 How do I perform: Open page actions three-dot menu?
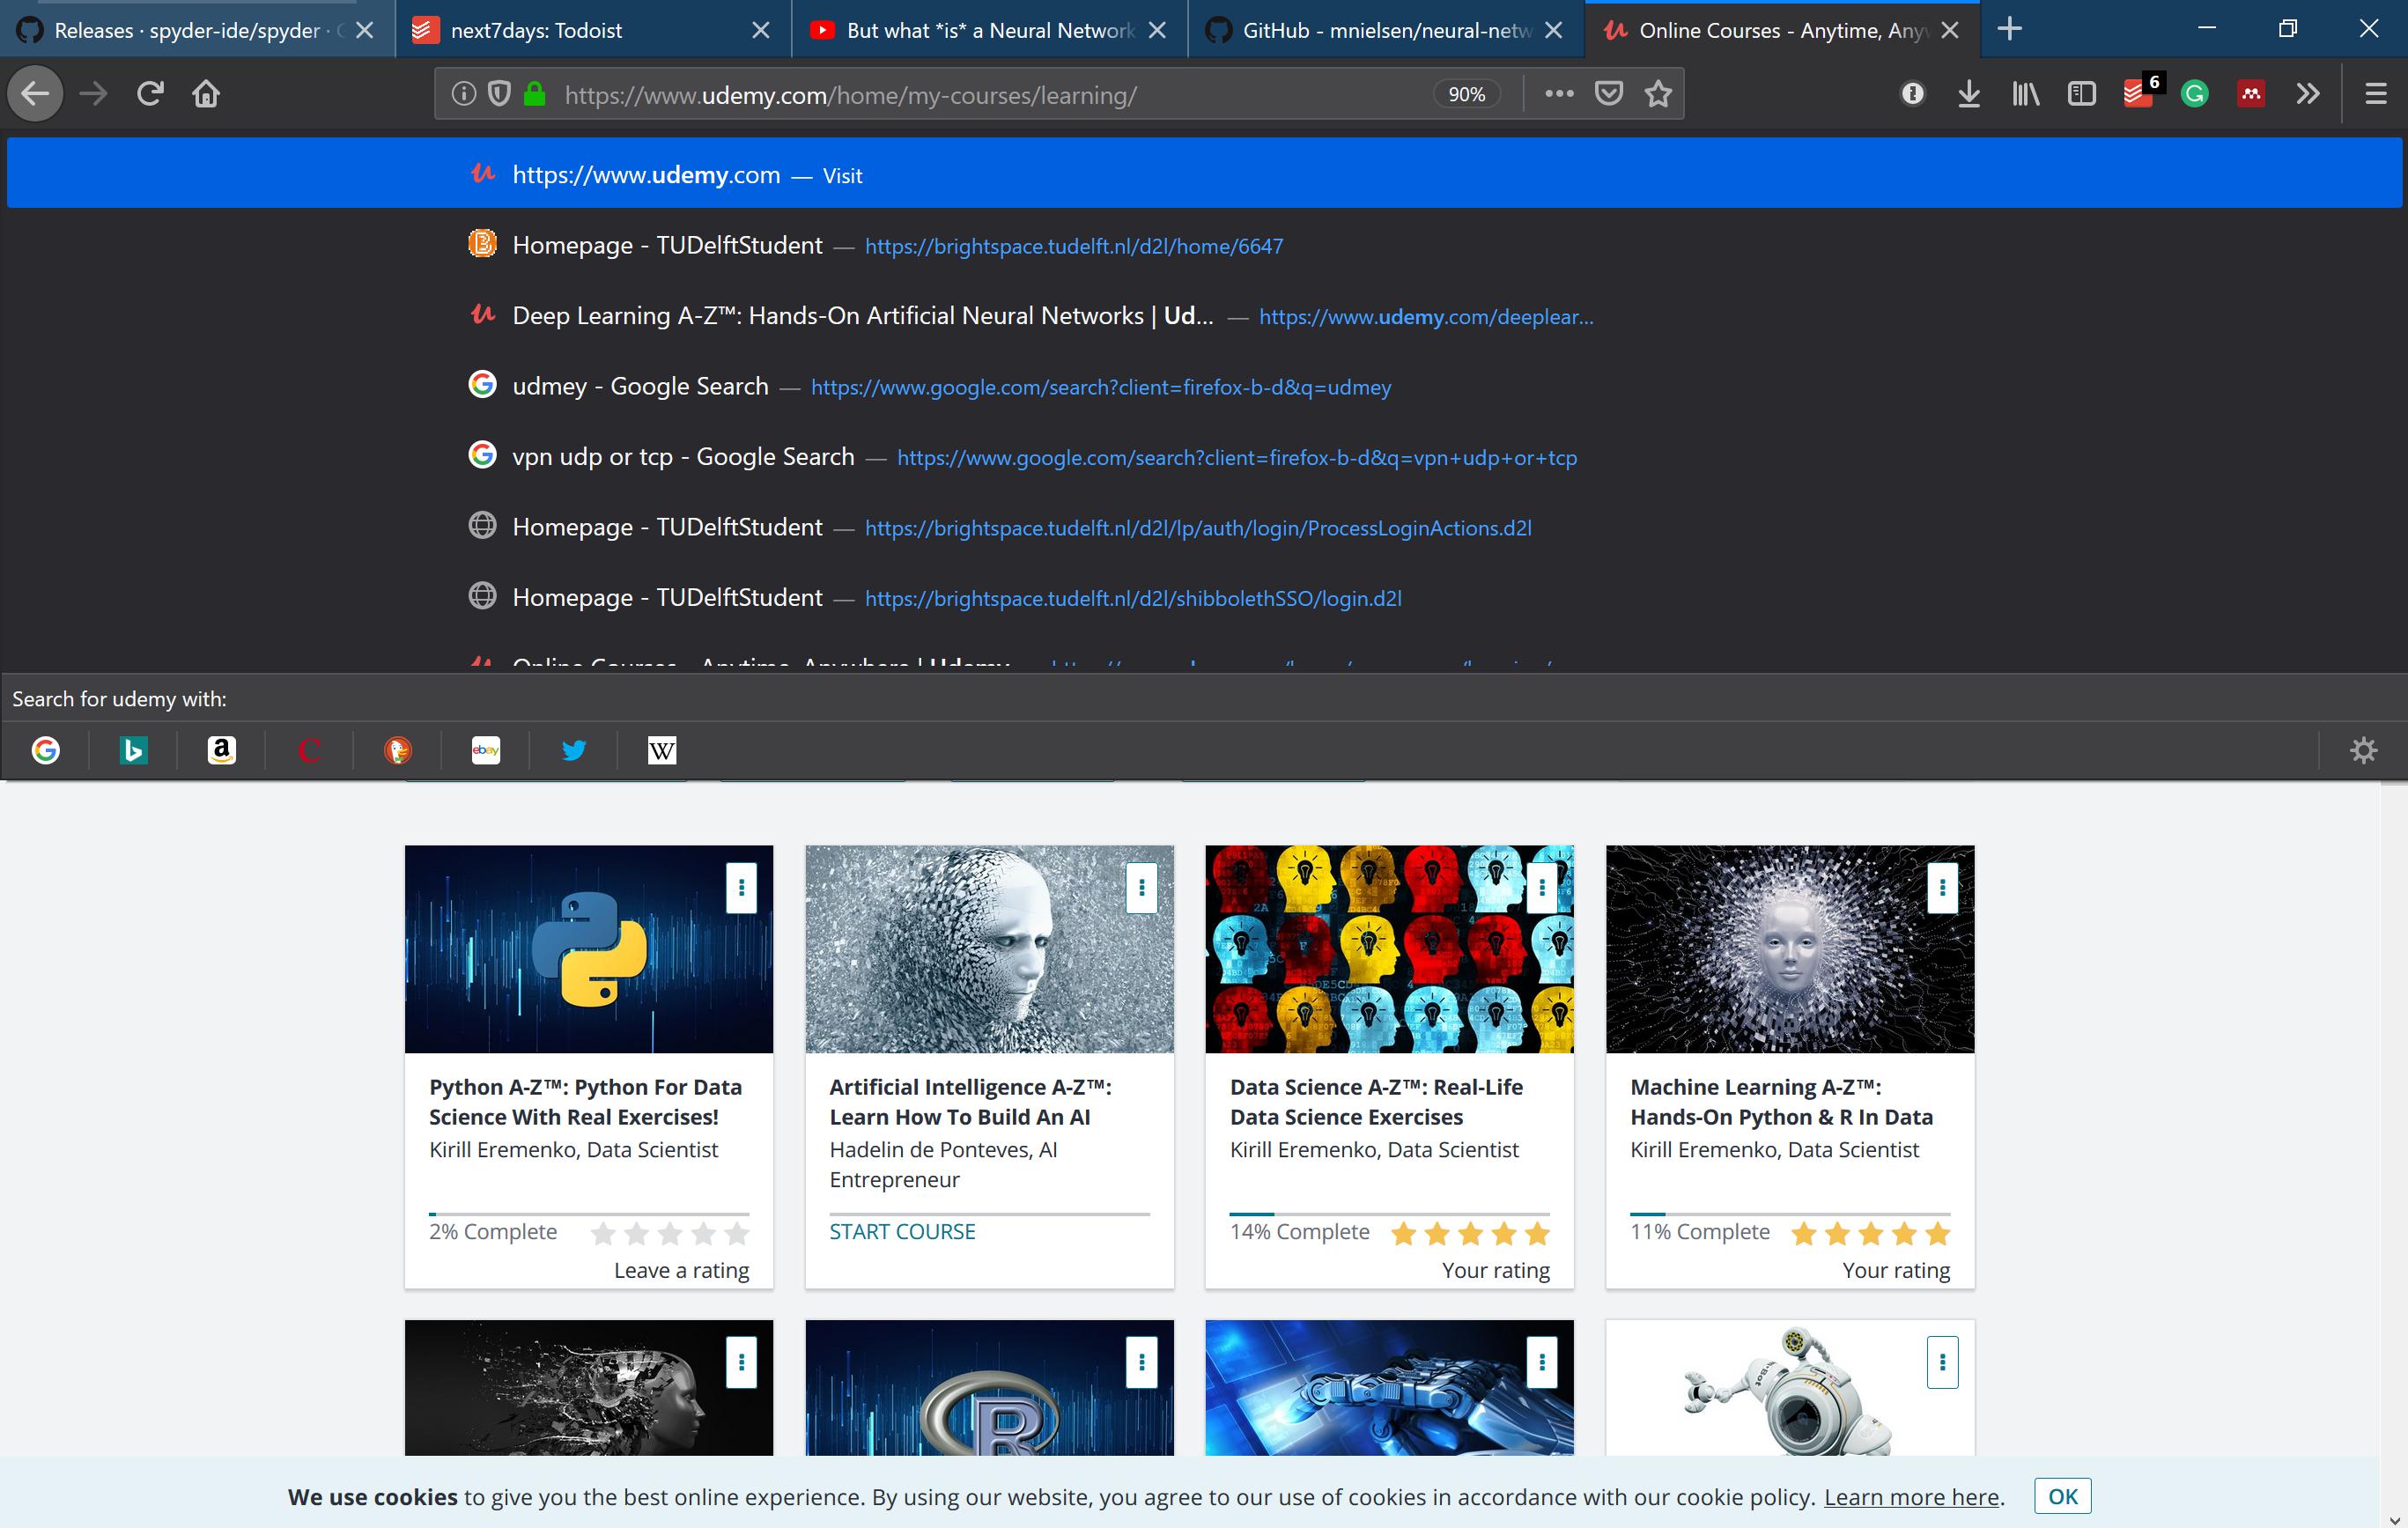point(1559,94)
